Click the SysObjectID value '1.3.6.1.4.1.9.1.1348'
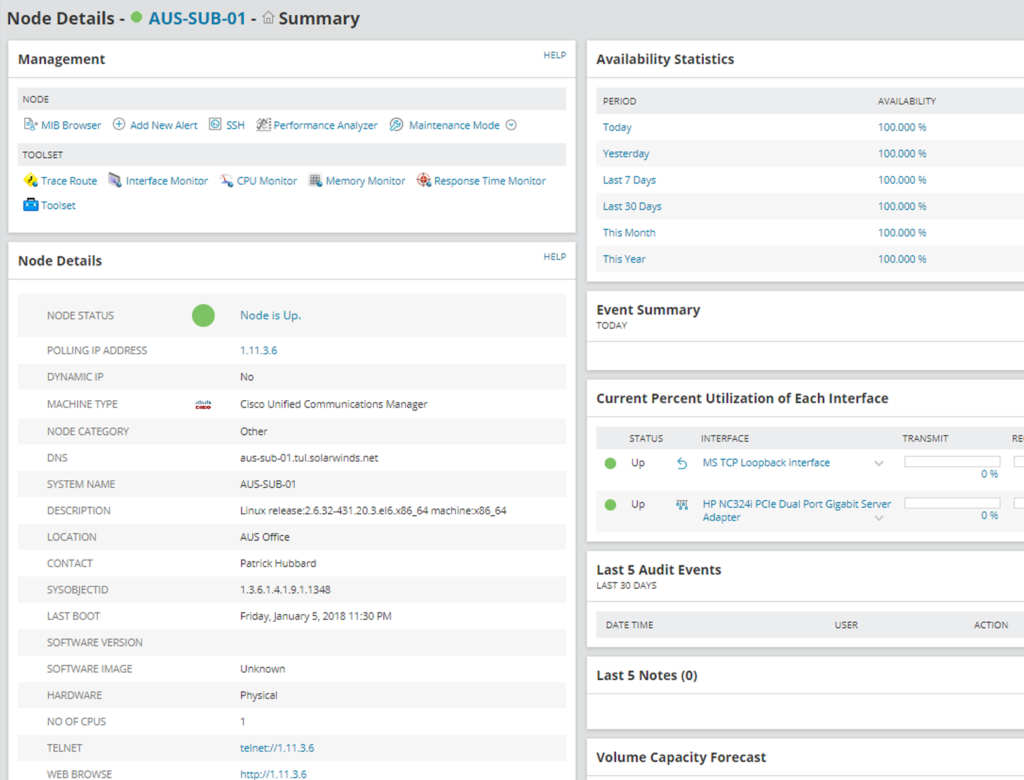Image resolution: width=1024 pixels, height=780 pixels. tap(285, 589)
